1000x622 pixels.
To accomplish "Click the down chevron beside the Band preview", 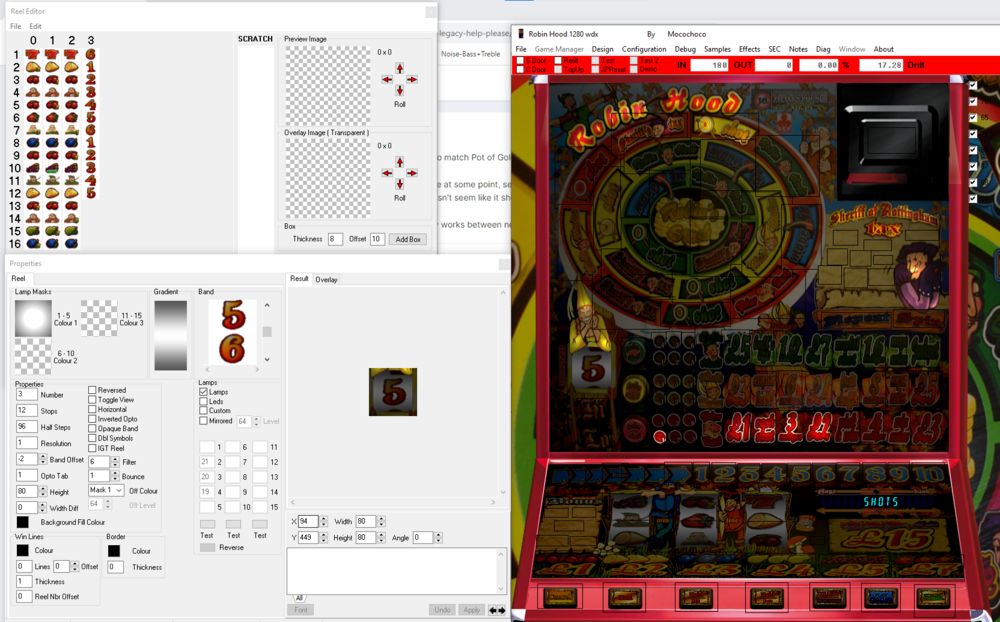I will click(x=267, y=359).
